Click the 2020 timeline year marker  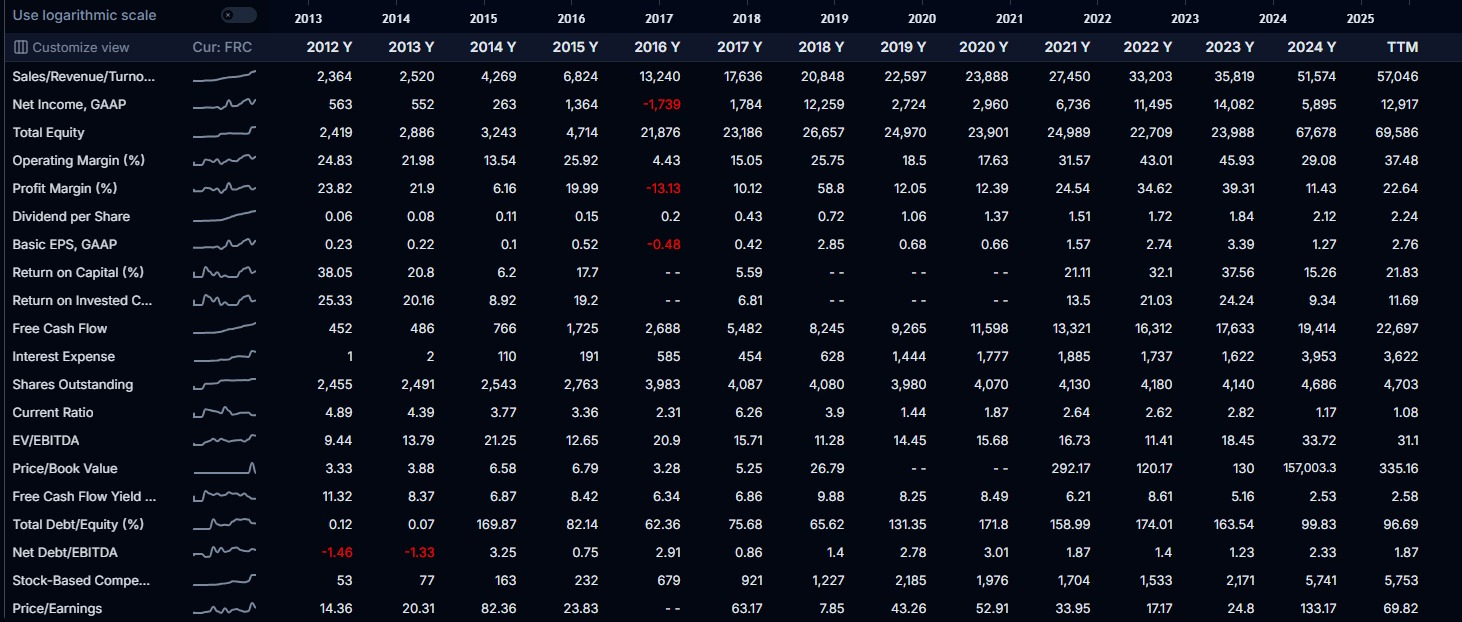coord(922,19)
